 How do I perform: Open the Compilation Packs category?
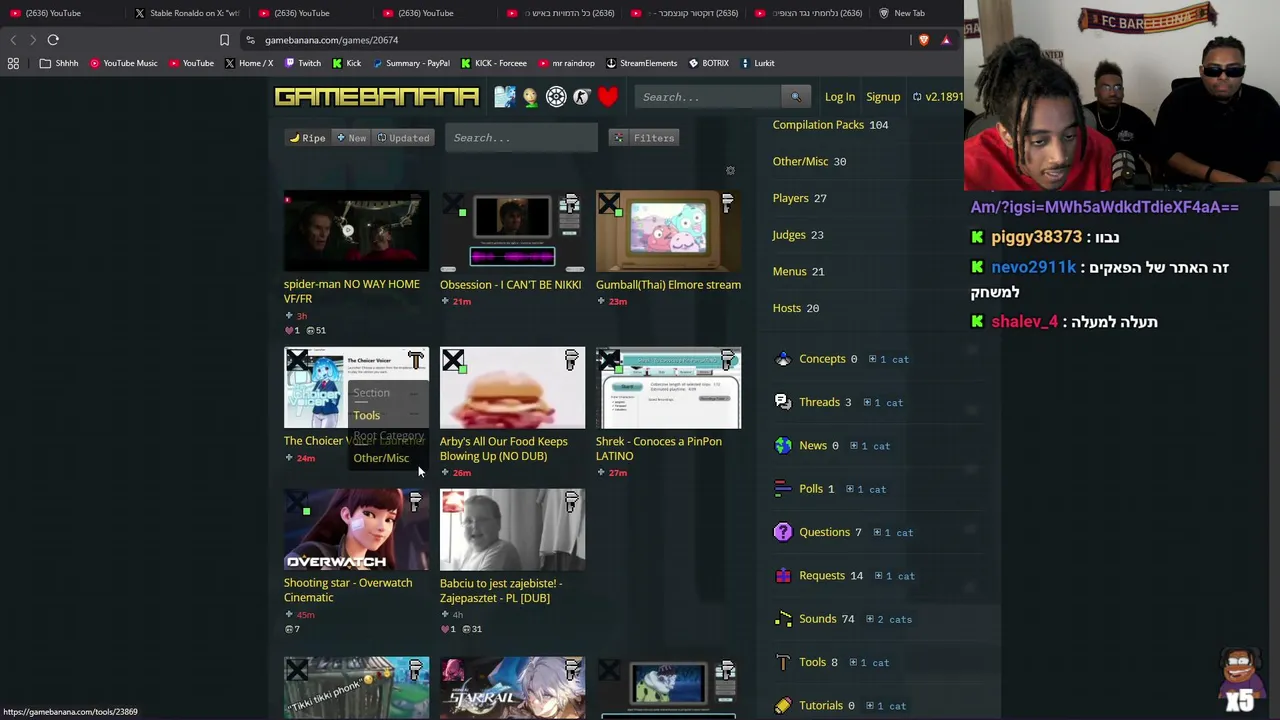coord(818,125)
